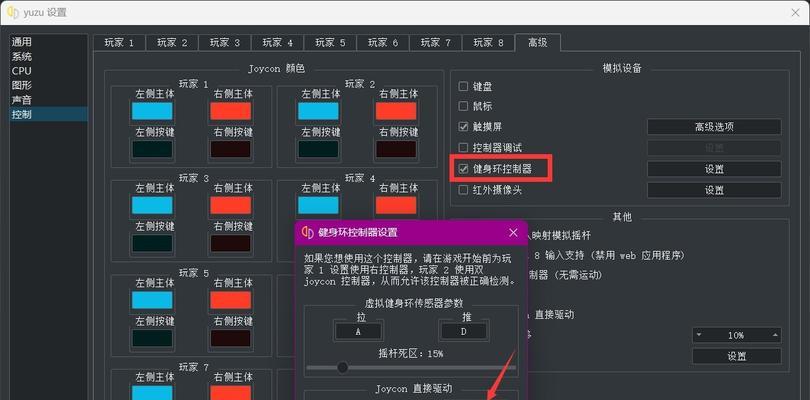Click the 10% percentage input field
Viewport: 810px width, 400px height.
tap(737, 335)
